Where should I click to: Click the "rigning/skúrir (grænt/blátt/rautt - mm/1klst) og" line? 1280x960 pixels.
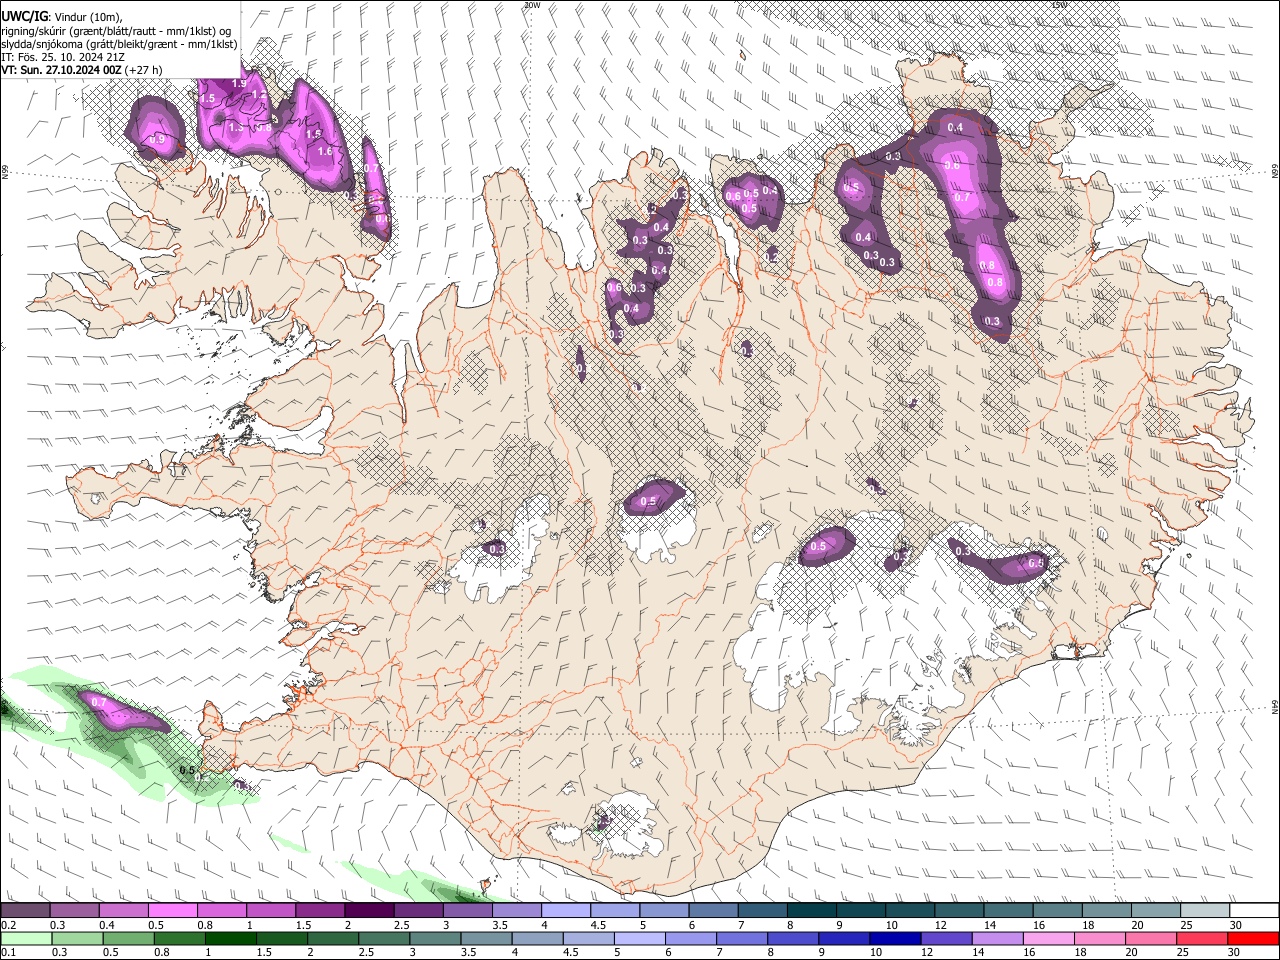[x=116, y=29]
